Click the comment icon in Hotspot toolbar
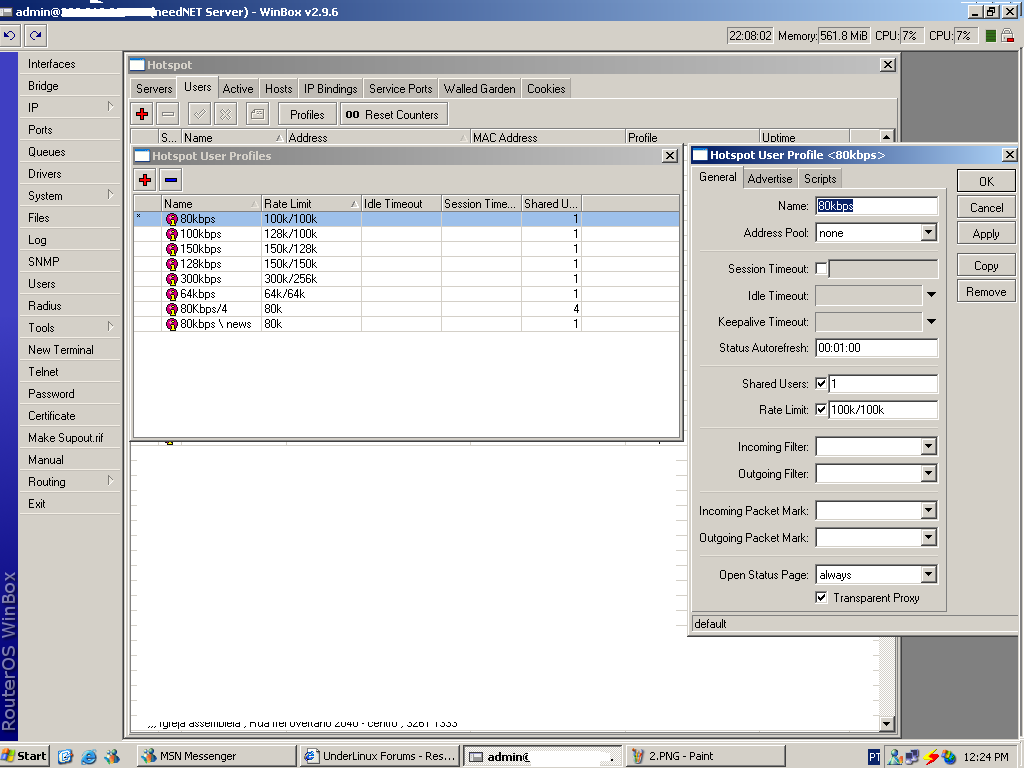 point(257,115)
